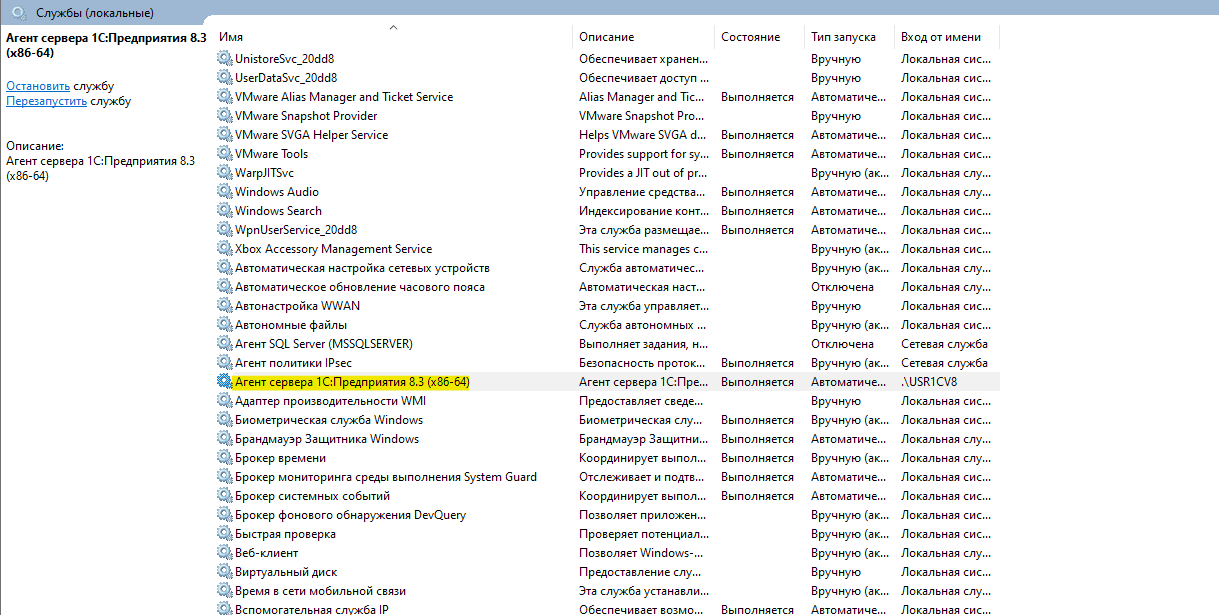Click the gear icon beside VMware Tools service
1219x615 pixels.
coord(224,154)
